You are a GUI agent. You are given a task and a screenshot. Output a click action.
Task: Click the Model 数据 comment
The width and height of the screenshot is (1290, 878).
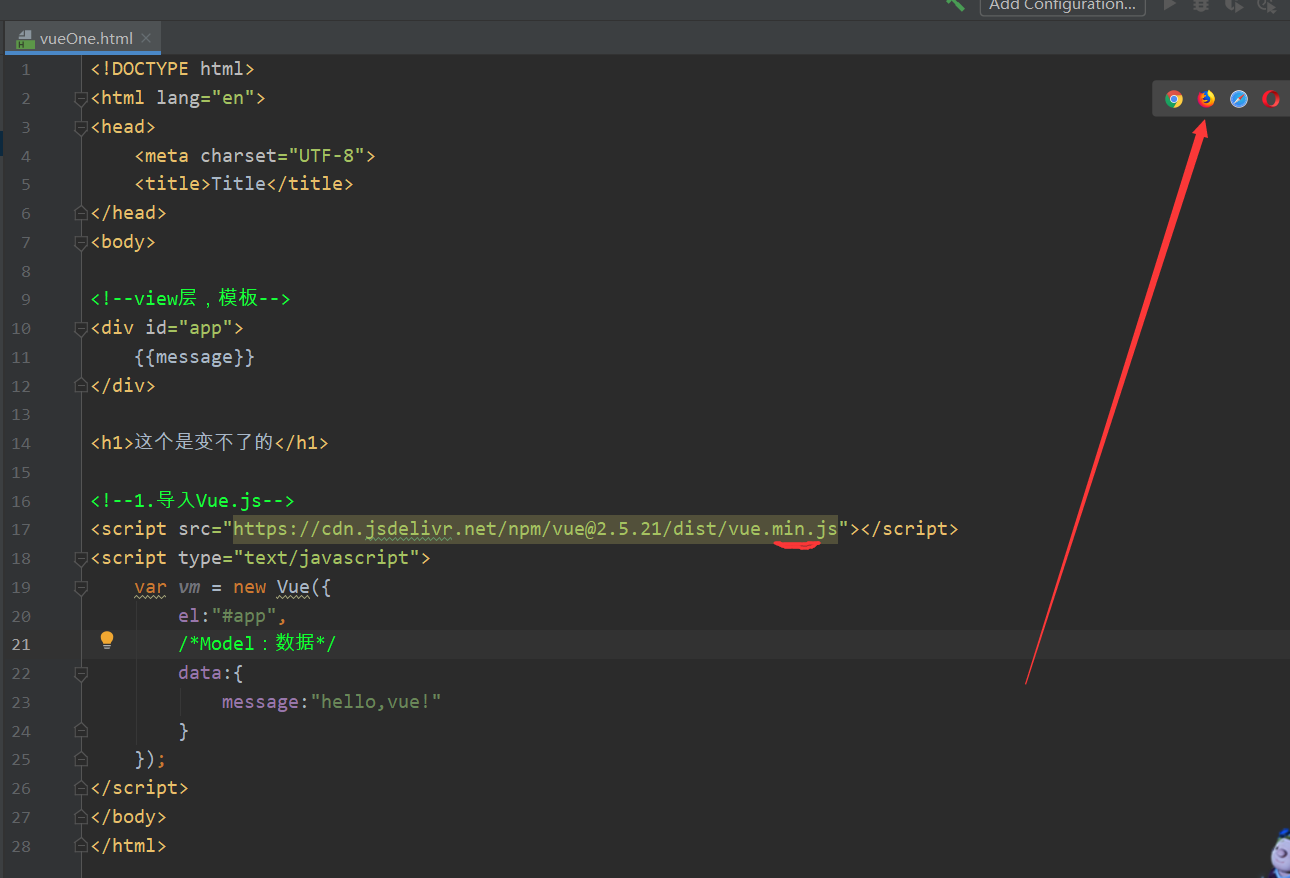[257, 643]
